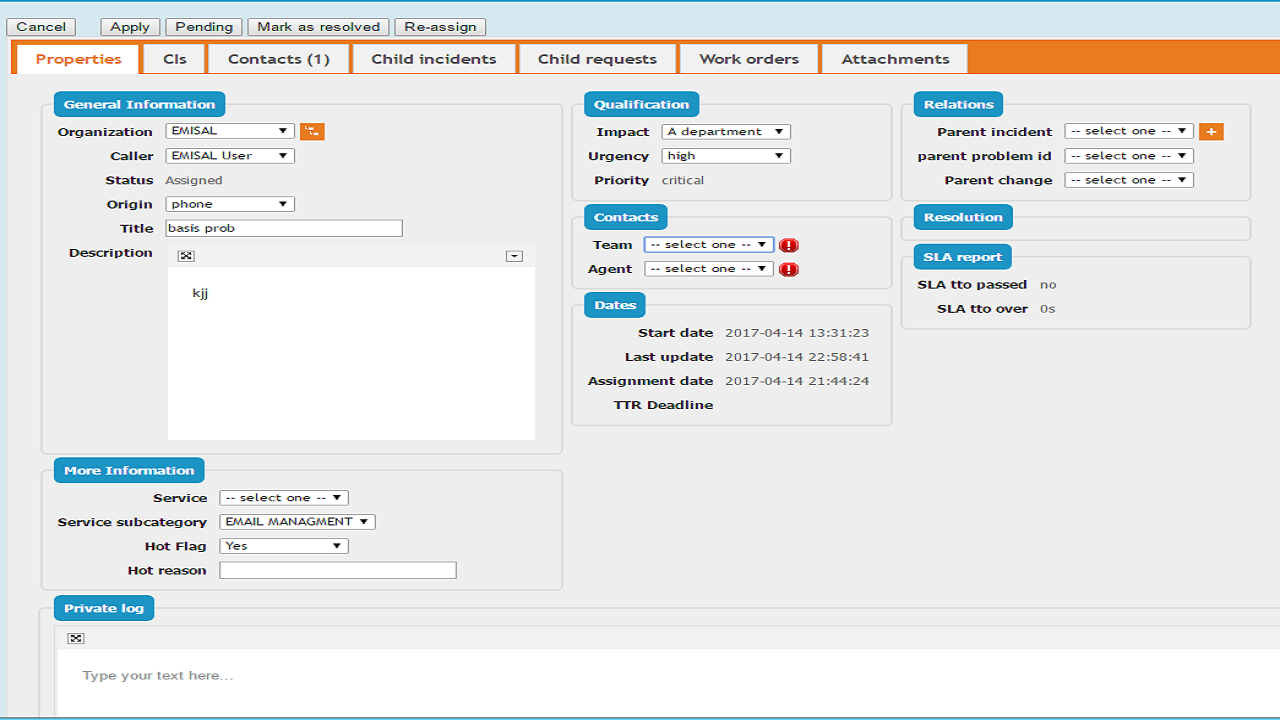Open the Service dropdown
The width and height of the screenshot is (1280, 720).
(284, 498)
